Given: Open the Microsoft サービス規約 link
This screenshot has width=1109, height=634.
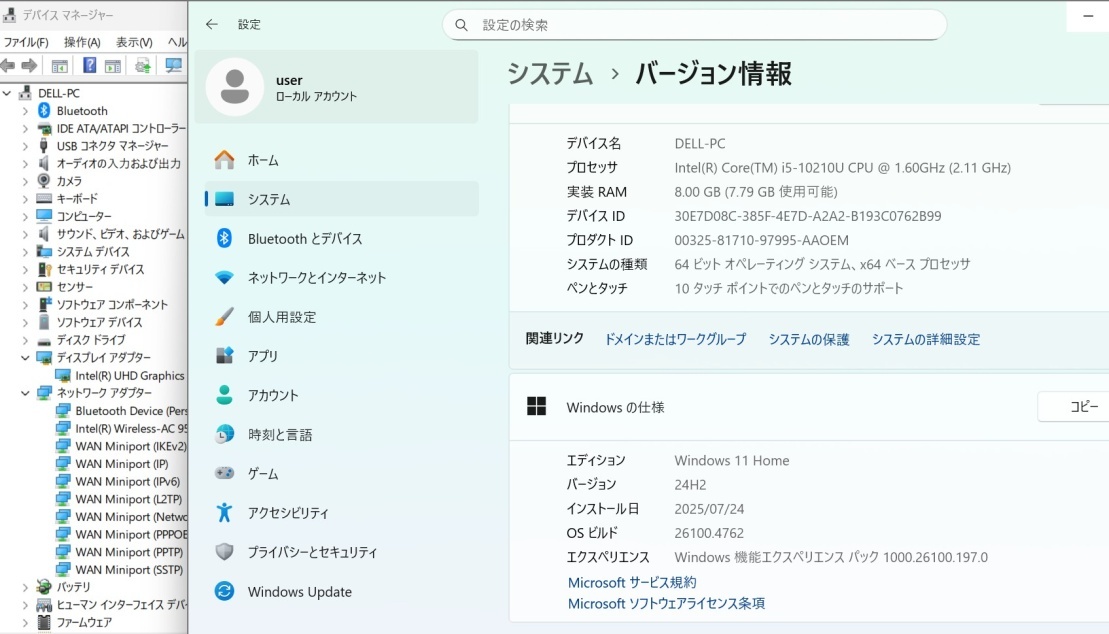Looking at the screenshot, I should pos(632,582).
